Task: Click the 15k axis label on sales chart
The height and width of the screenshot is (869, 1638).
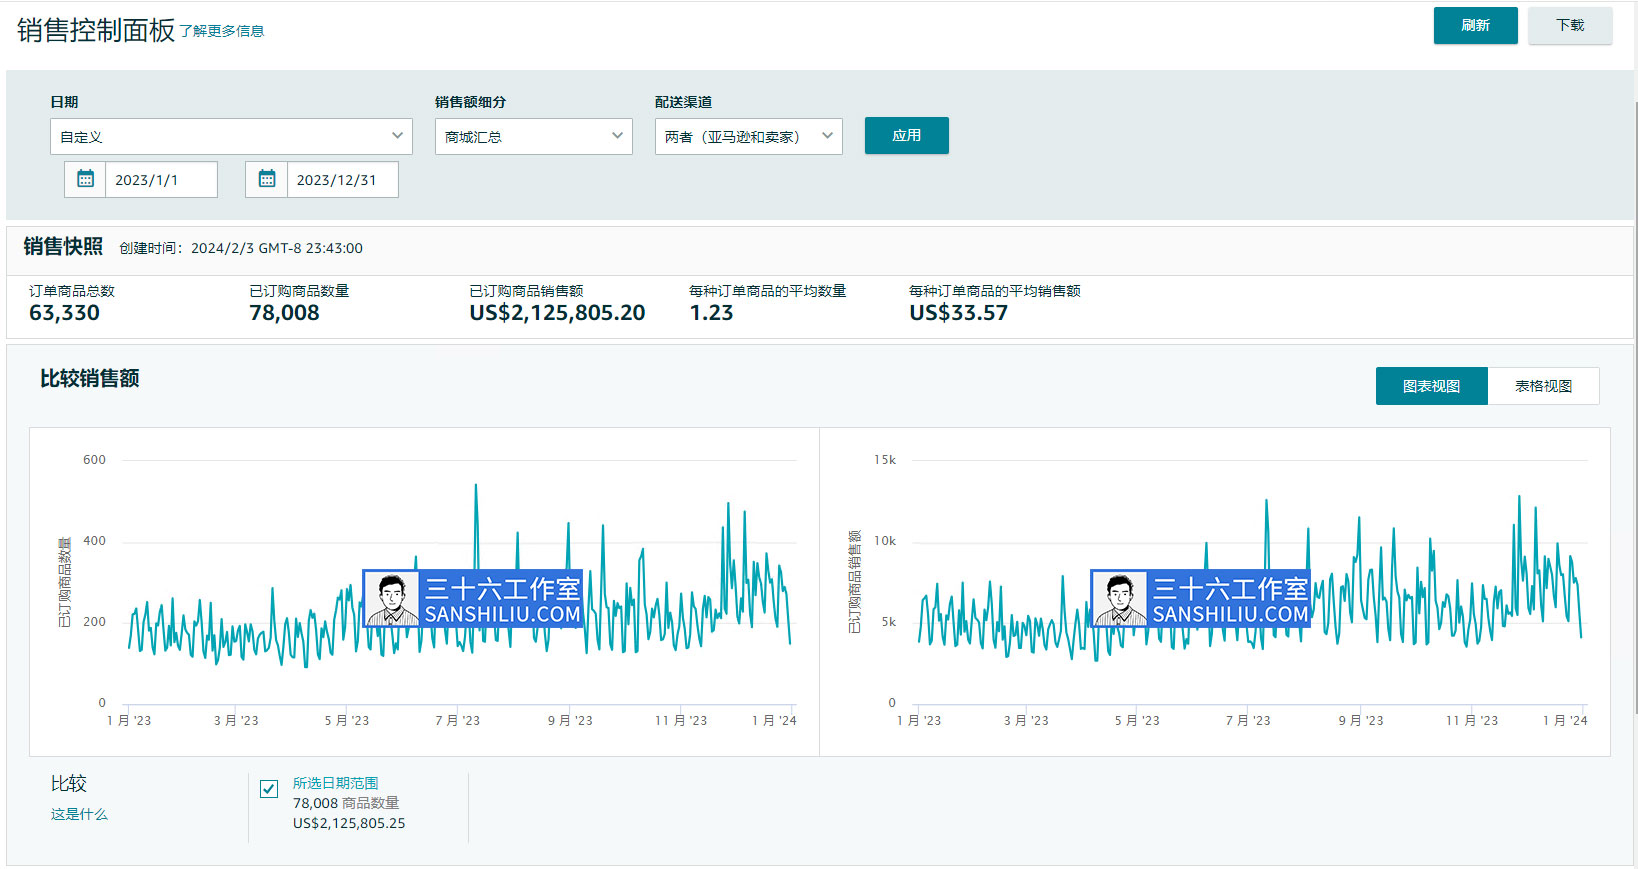Action: click(884, 460)
